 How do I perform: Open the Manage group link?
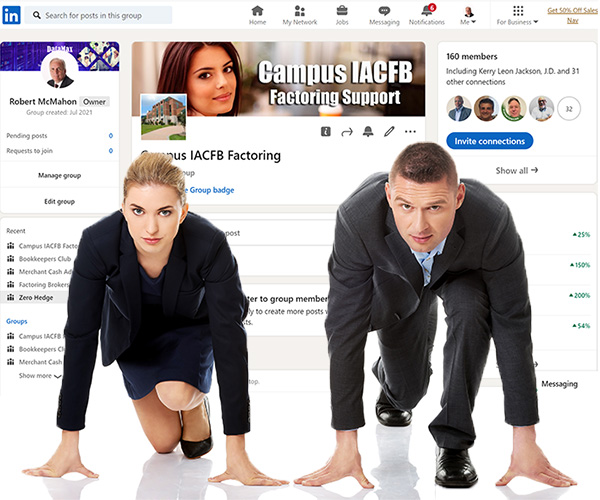tap(59, 175)
